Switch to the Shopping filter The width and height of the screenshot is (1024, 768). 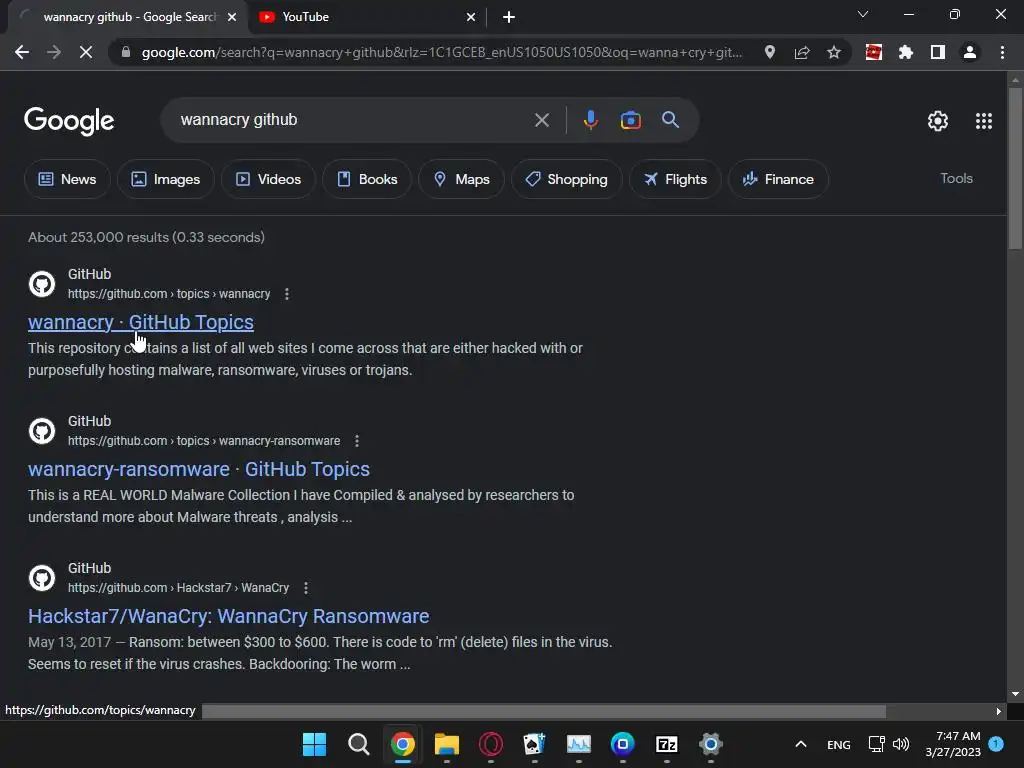(x=566, y=179)
